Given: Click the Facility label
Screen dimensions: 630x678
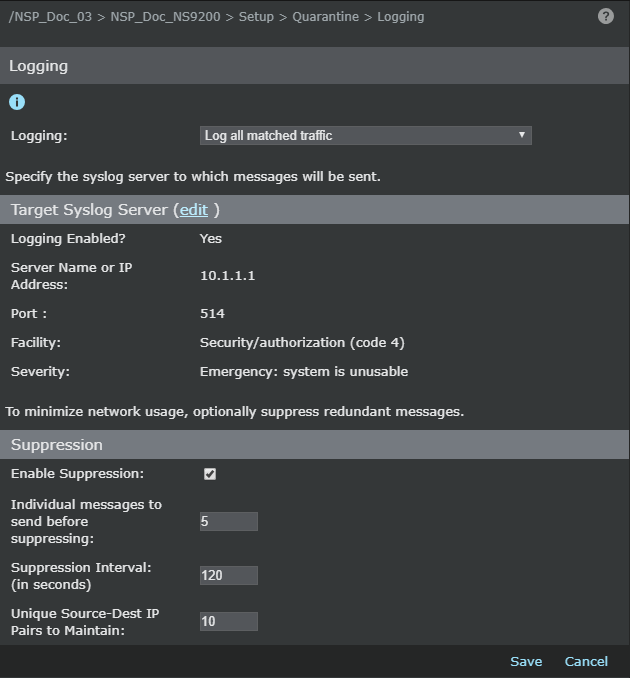Looking at the screenshot, I should pyautogui.click(x=36, y=342).
